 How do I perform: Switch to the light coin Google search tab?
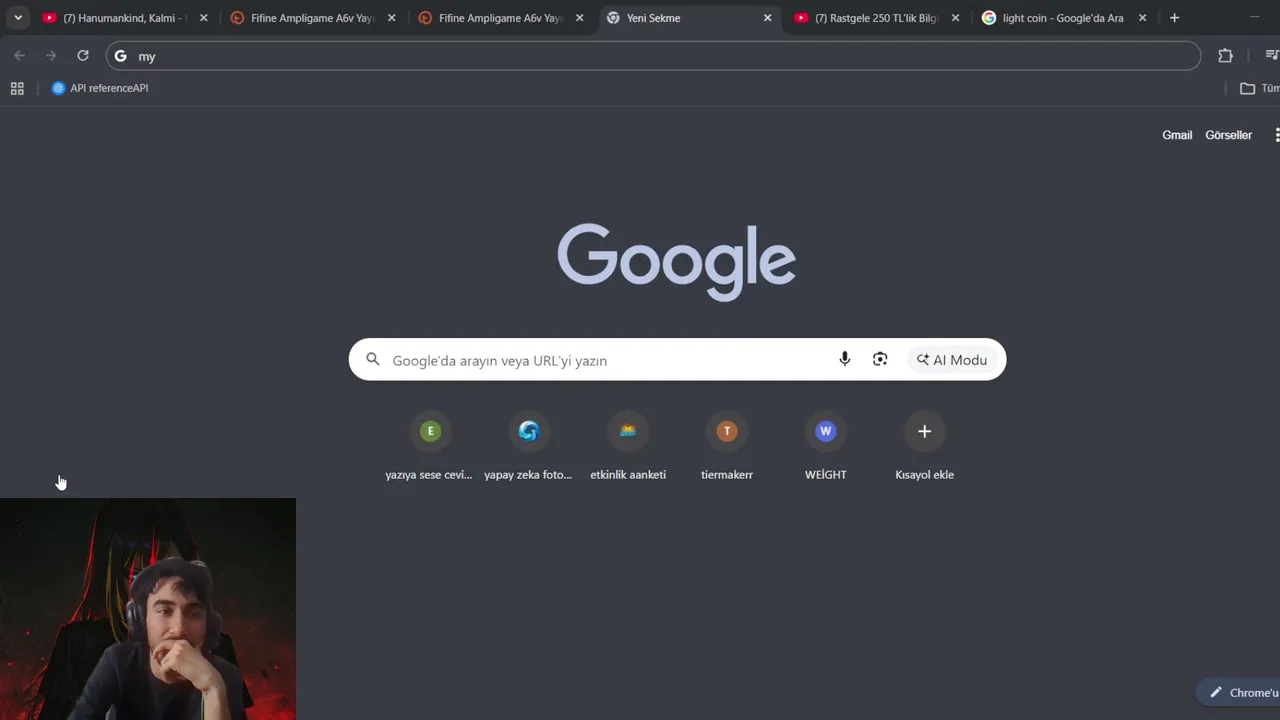pyautogui.click(x=1062, y=18)
